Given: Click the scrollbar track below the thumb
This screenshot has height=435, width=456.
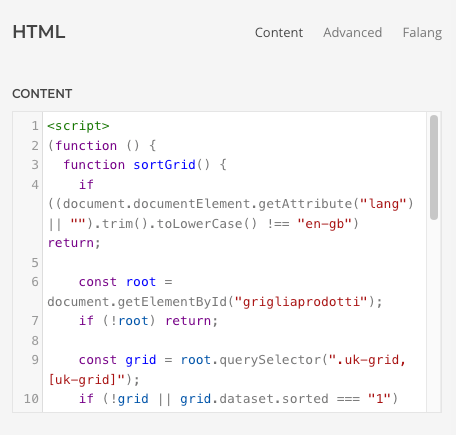Looking at the screenshot, I should pos(434,315).
